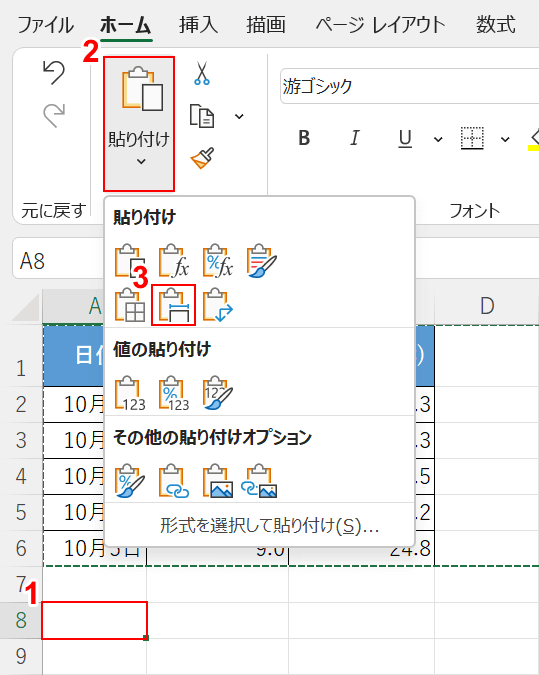Viewport: 539px width, 675px height.
Task: Select row 5 header
Action: (x=21, y=512)
